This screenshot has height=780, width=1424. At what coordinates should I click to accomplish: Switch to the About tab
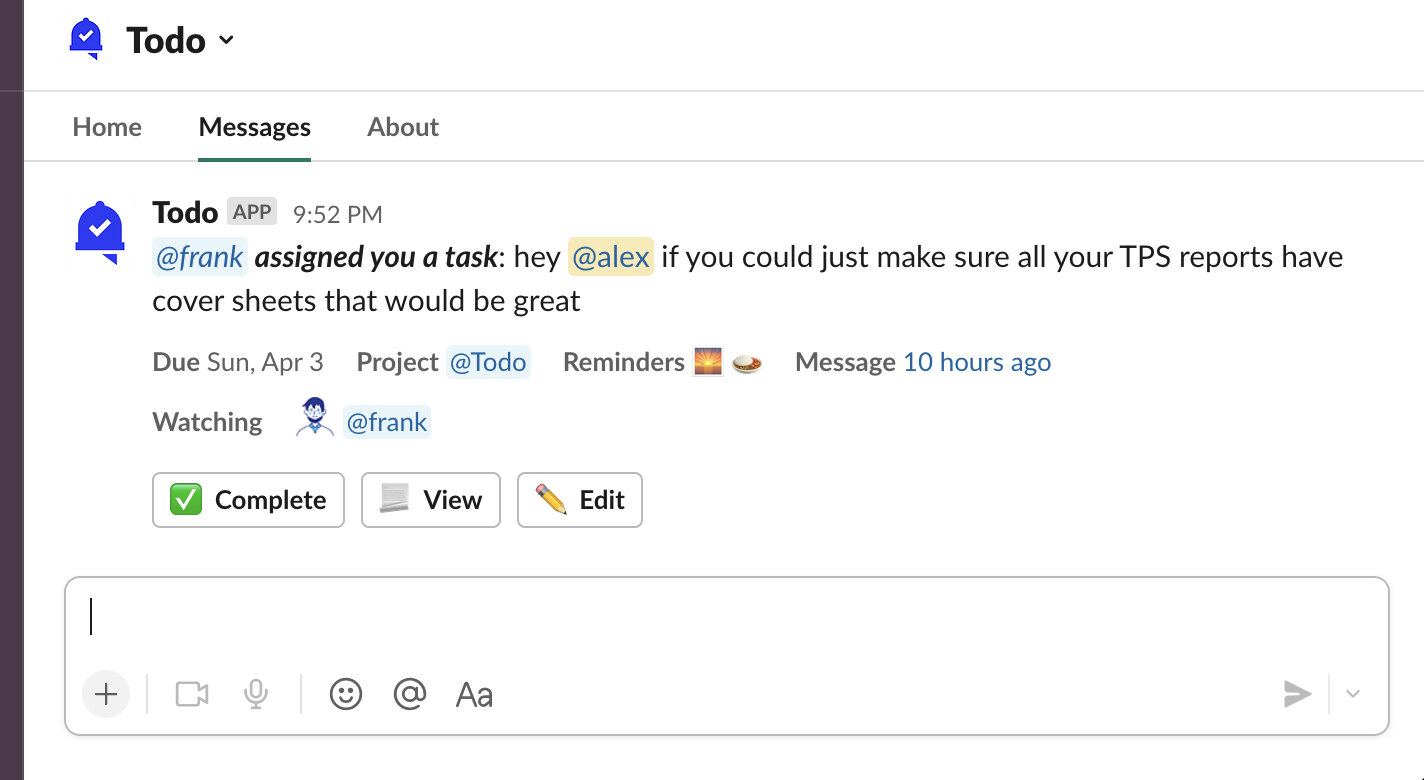pos(403,127)
